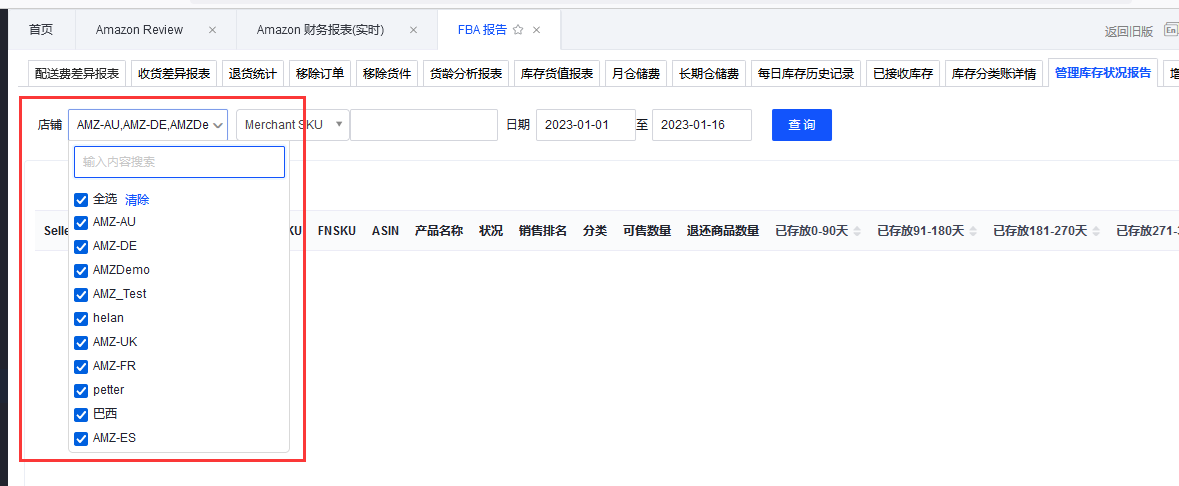This screenshot has width=1179, height=486.
Task: Select the 管理库存状况报告 tab
Action: click(1103, 73)
